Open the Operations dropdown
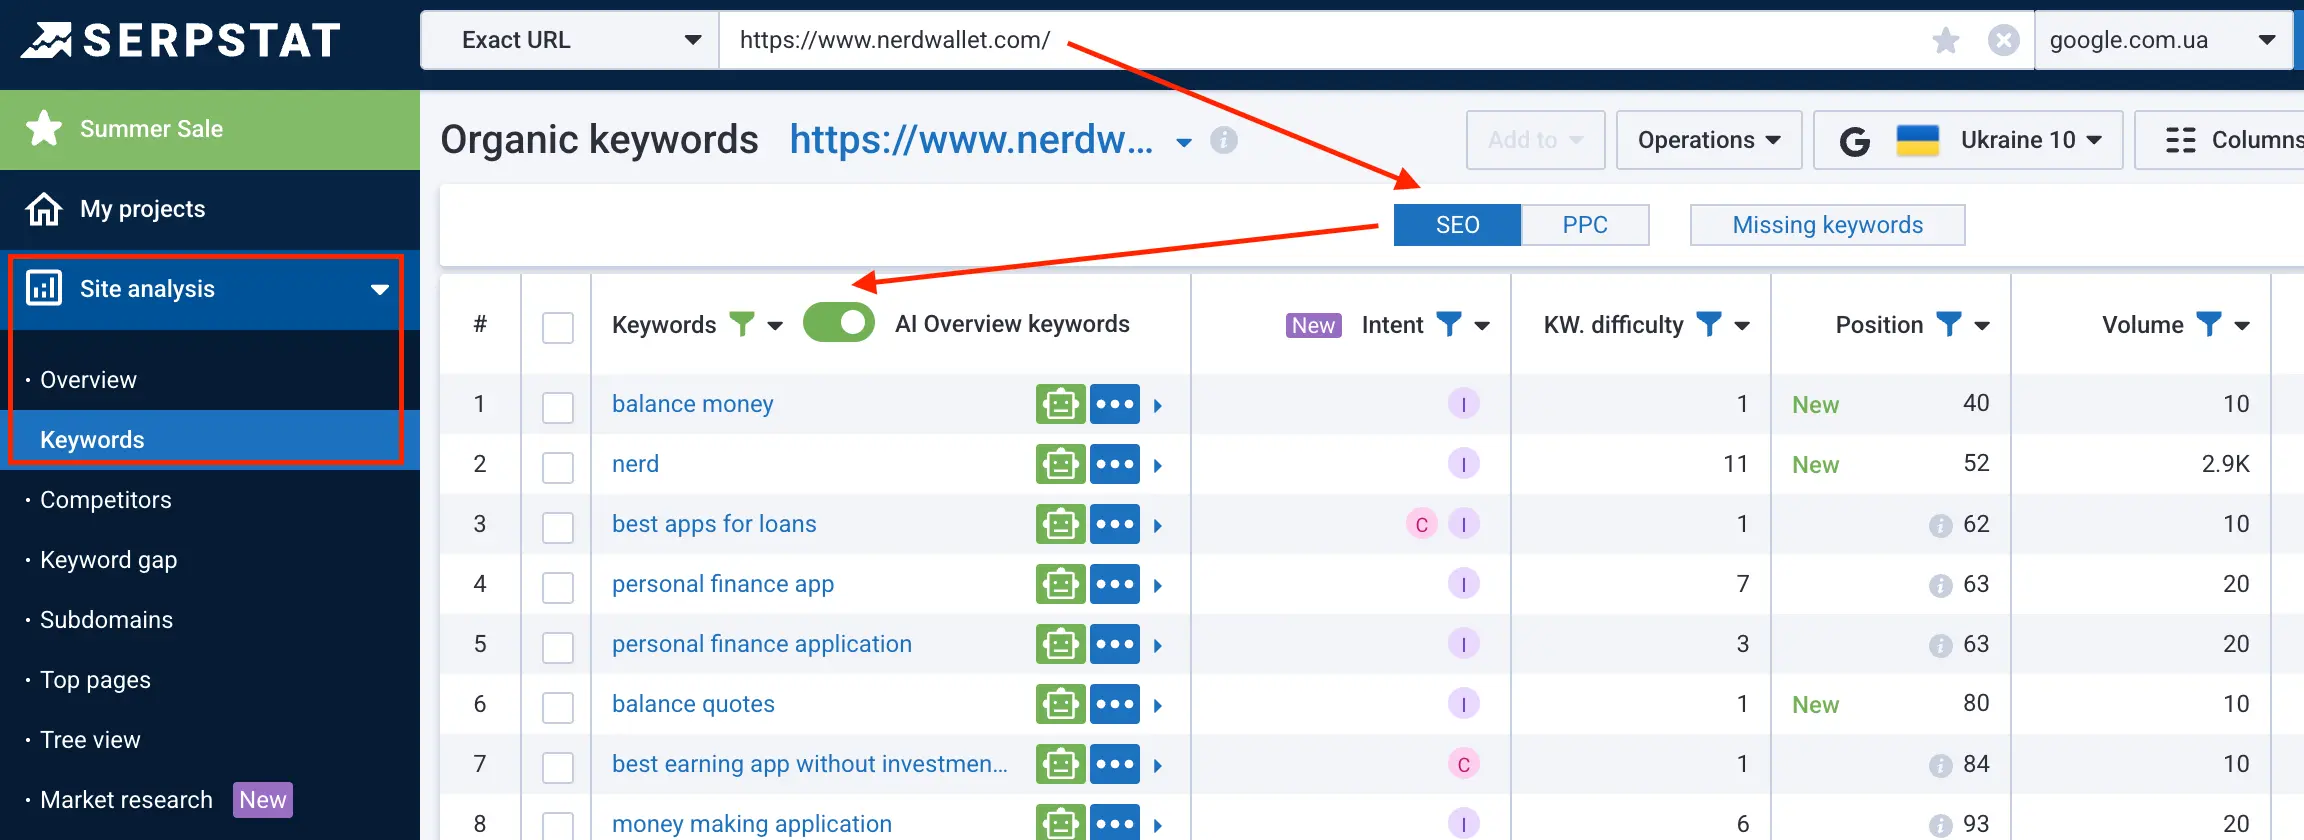 (x=1709, y=140)
